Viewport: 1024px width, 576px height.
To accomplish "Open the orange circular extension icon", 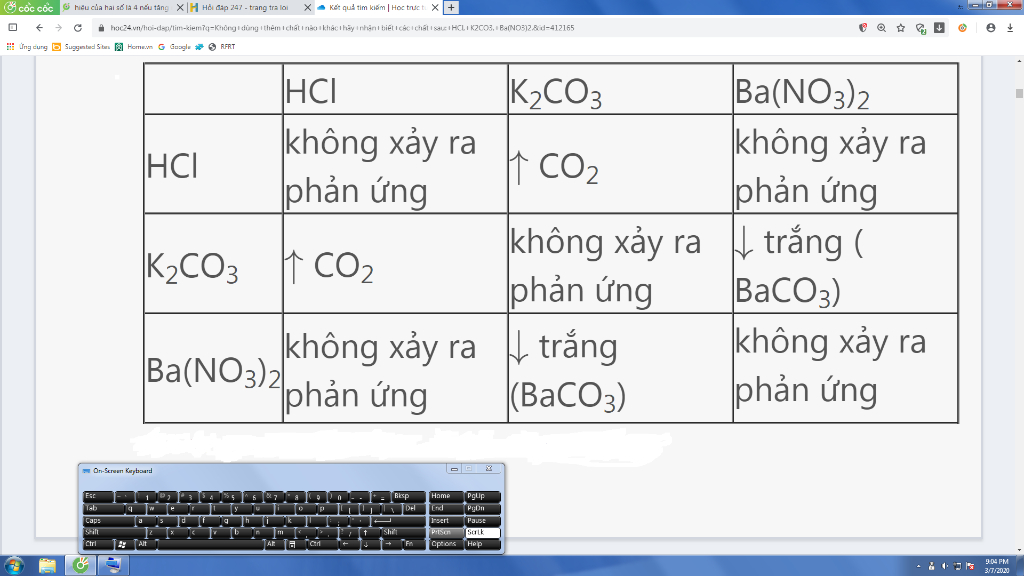I will pos(962,28).
